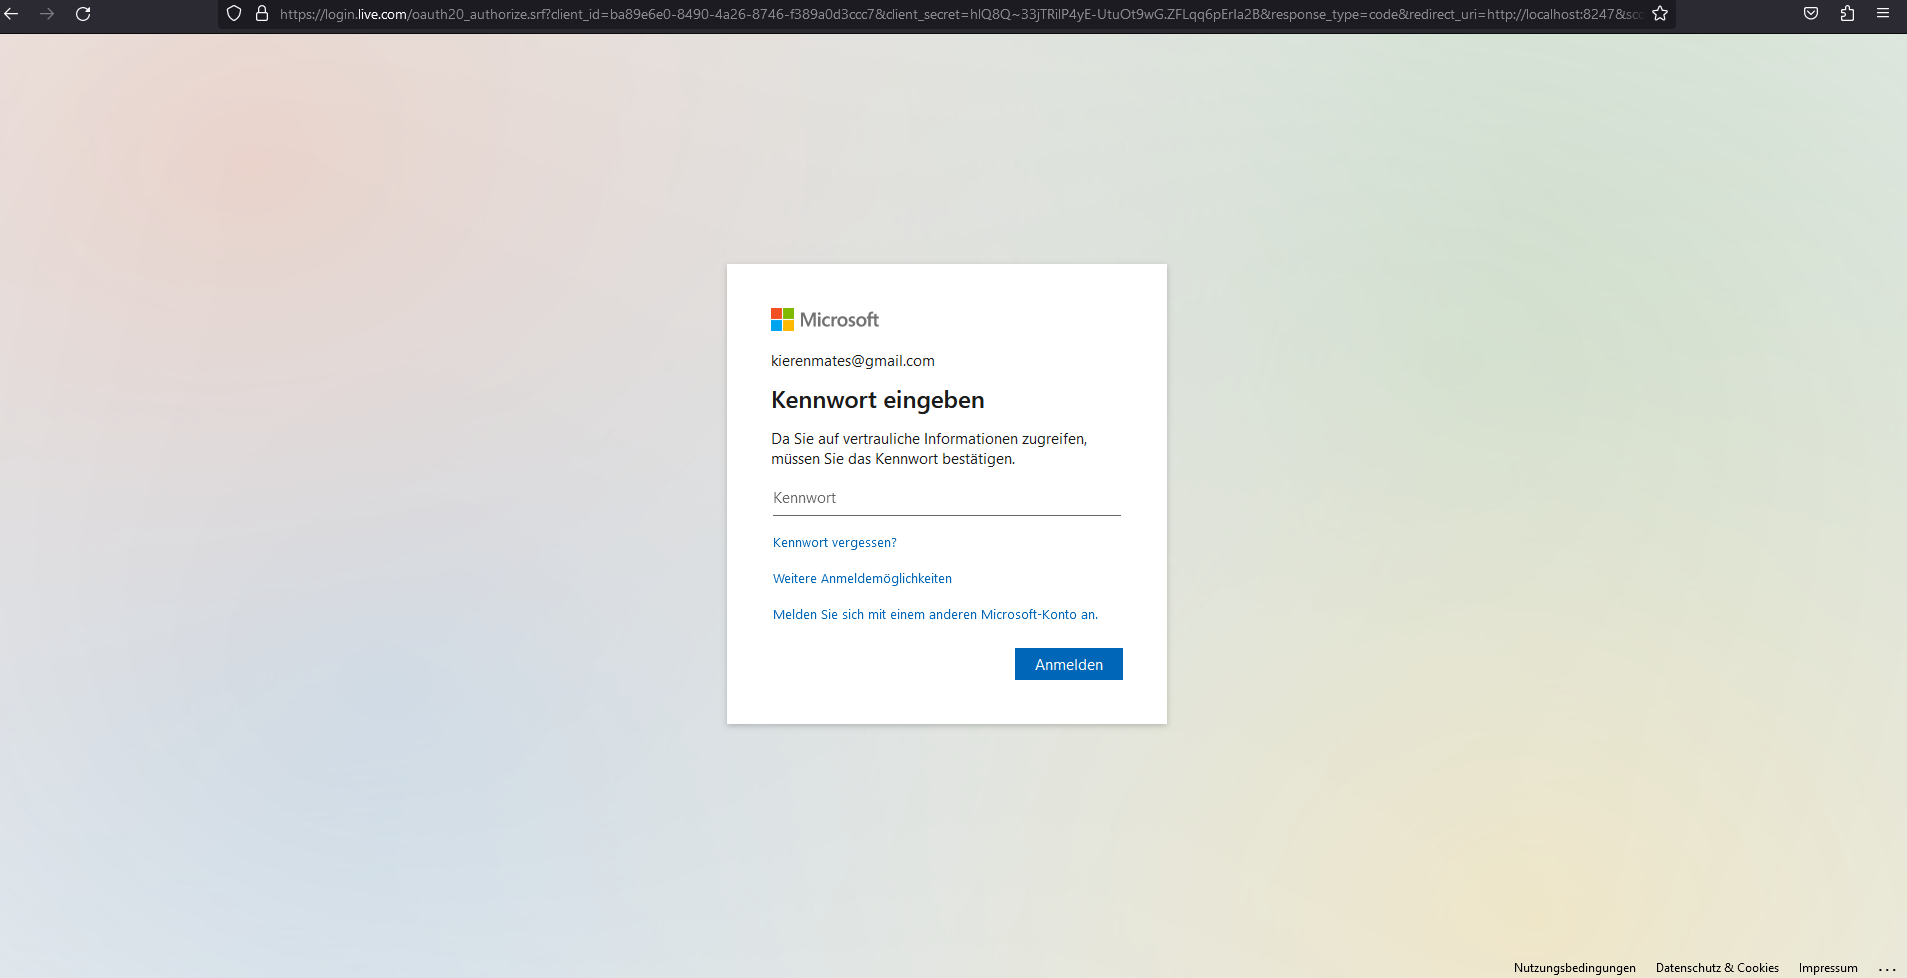Screen dimensions: 1907x978
Task: Show site security via the padlock icon
Action: point(262,14)
